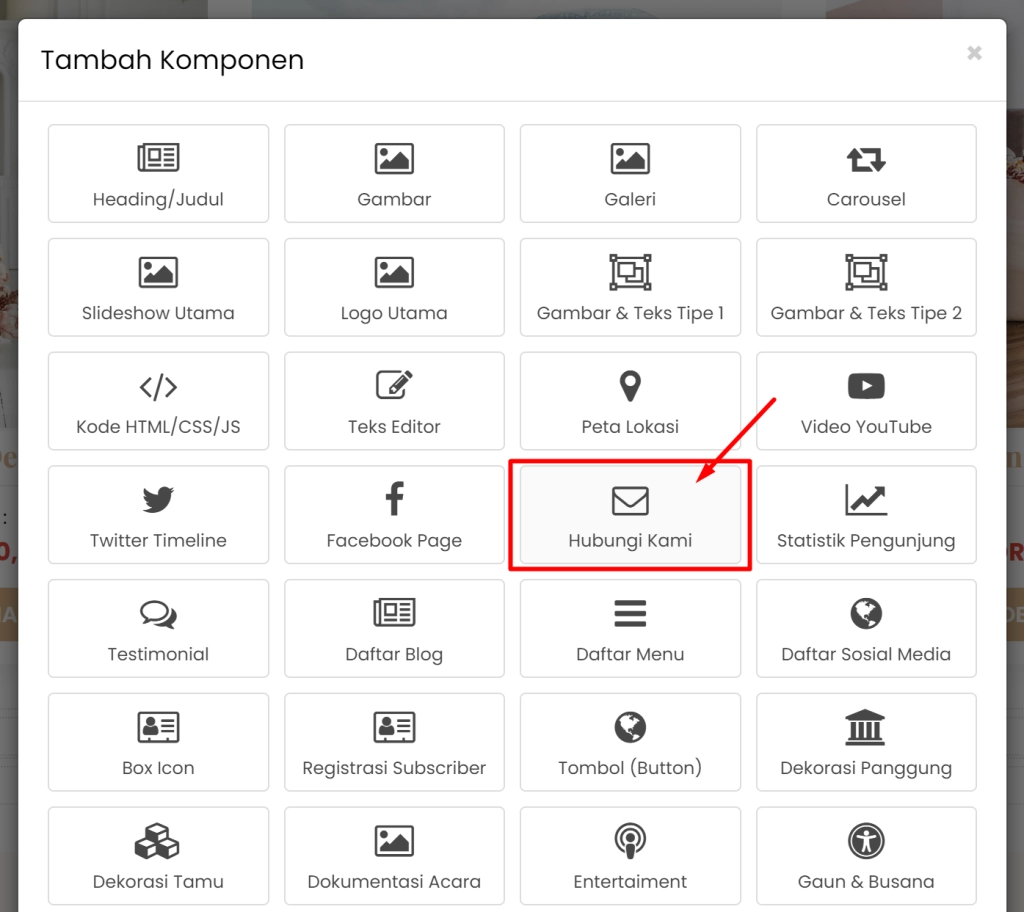Add the Slideshow Utama component

pos(158,287)
